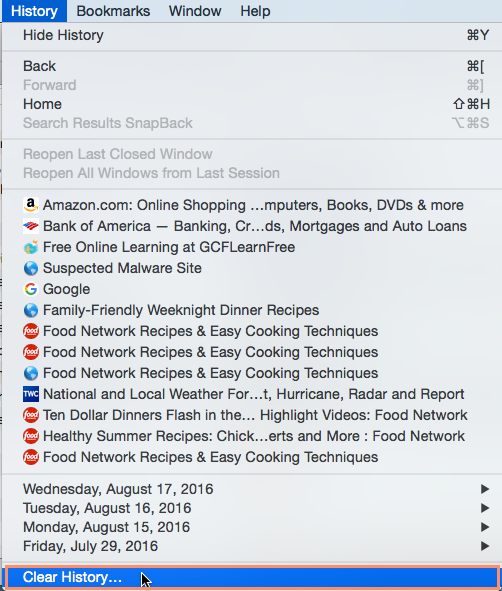Expand the Friday, July 29, 2016 submenu arrow
502x591 pixels.
click(x=485, y=546)
